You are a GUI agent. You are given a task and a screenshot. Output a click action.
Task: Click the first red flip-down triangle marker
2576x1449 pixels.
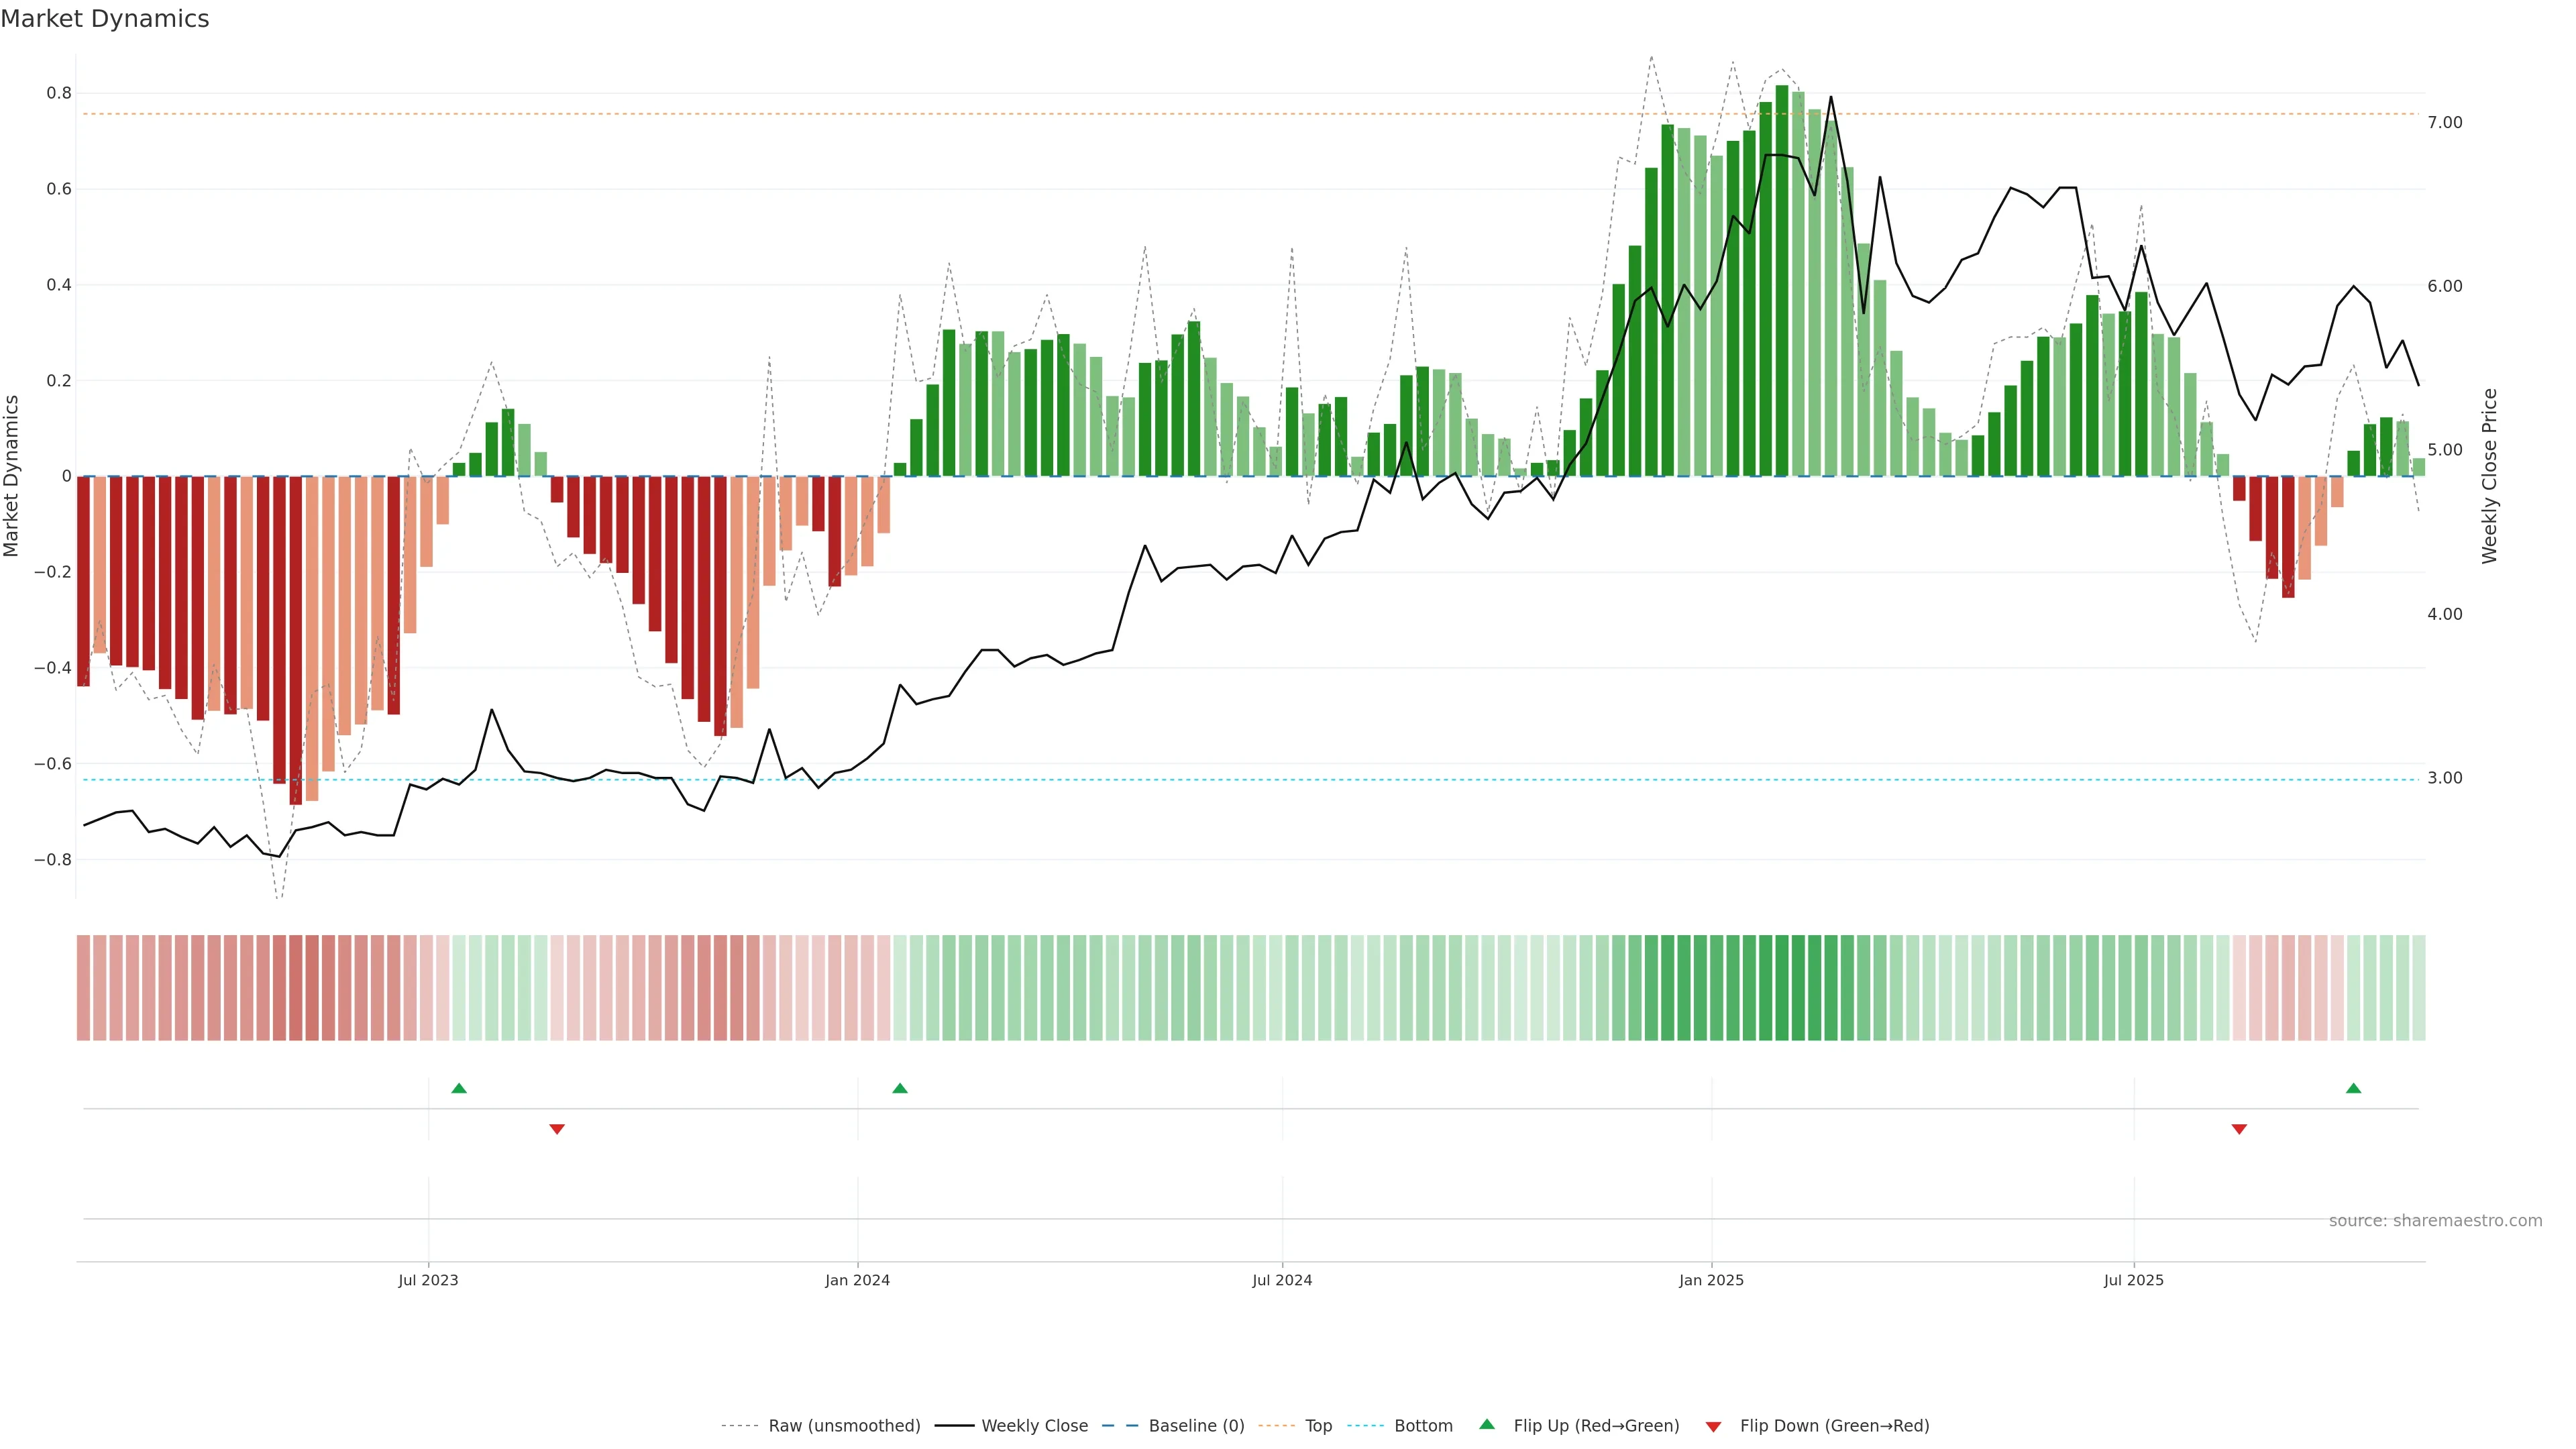557,1129
